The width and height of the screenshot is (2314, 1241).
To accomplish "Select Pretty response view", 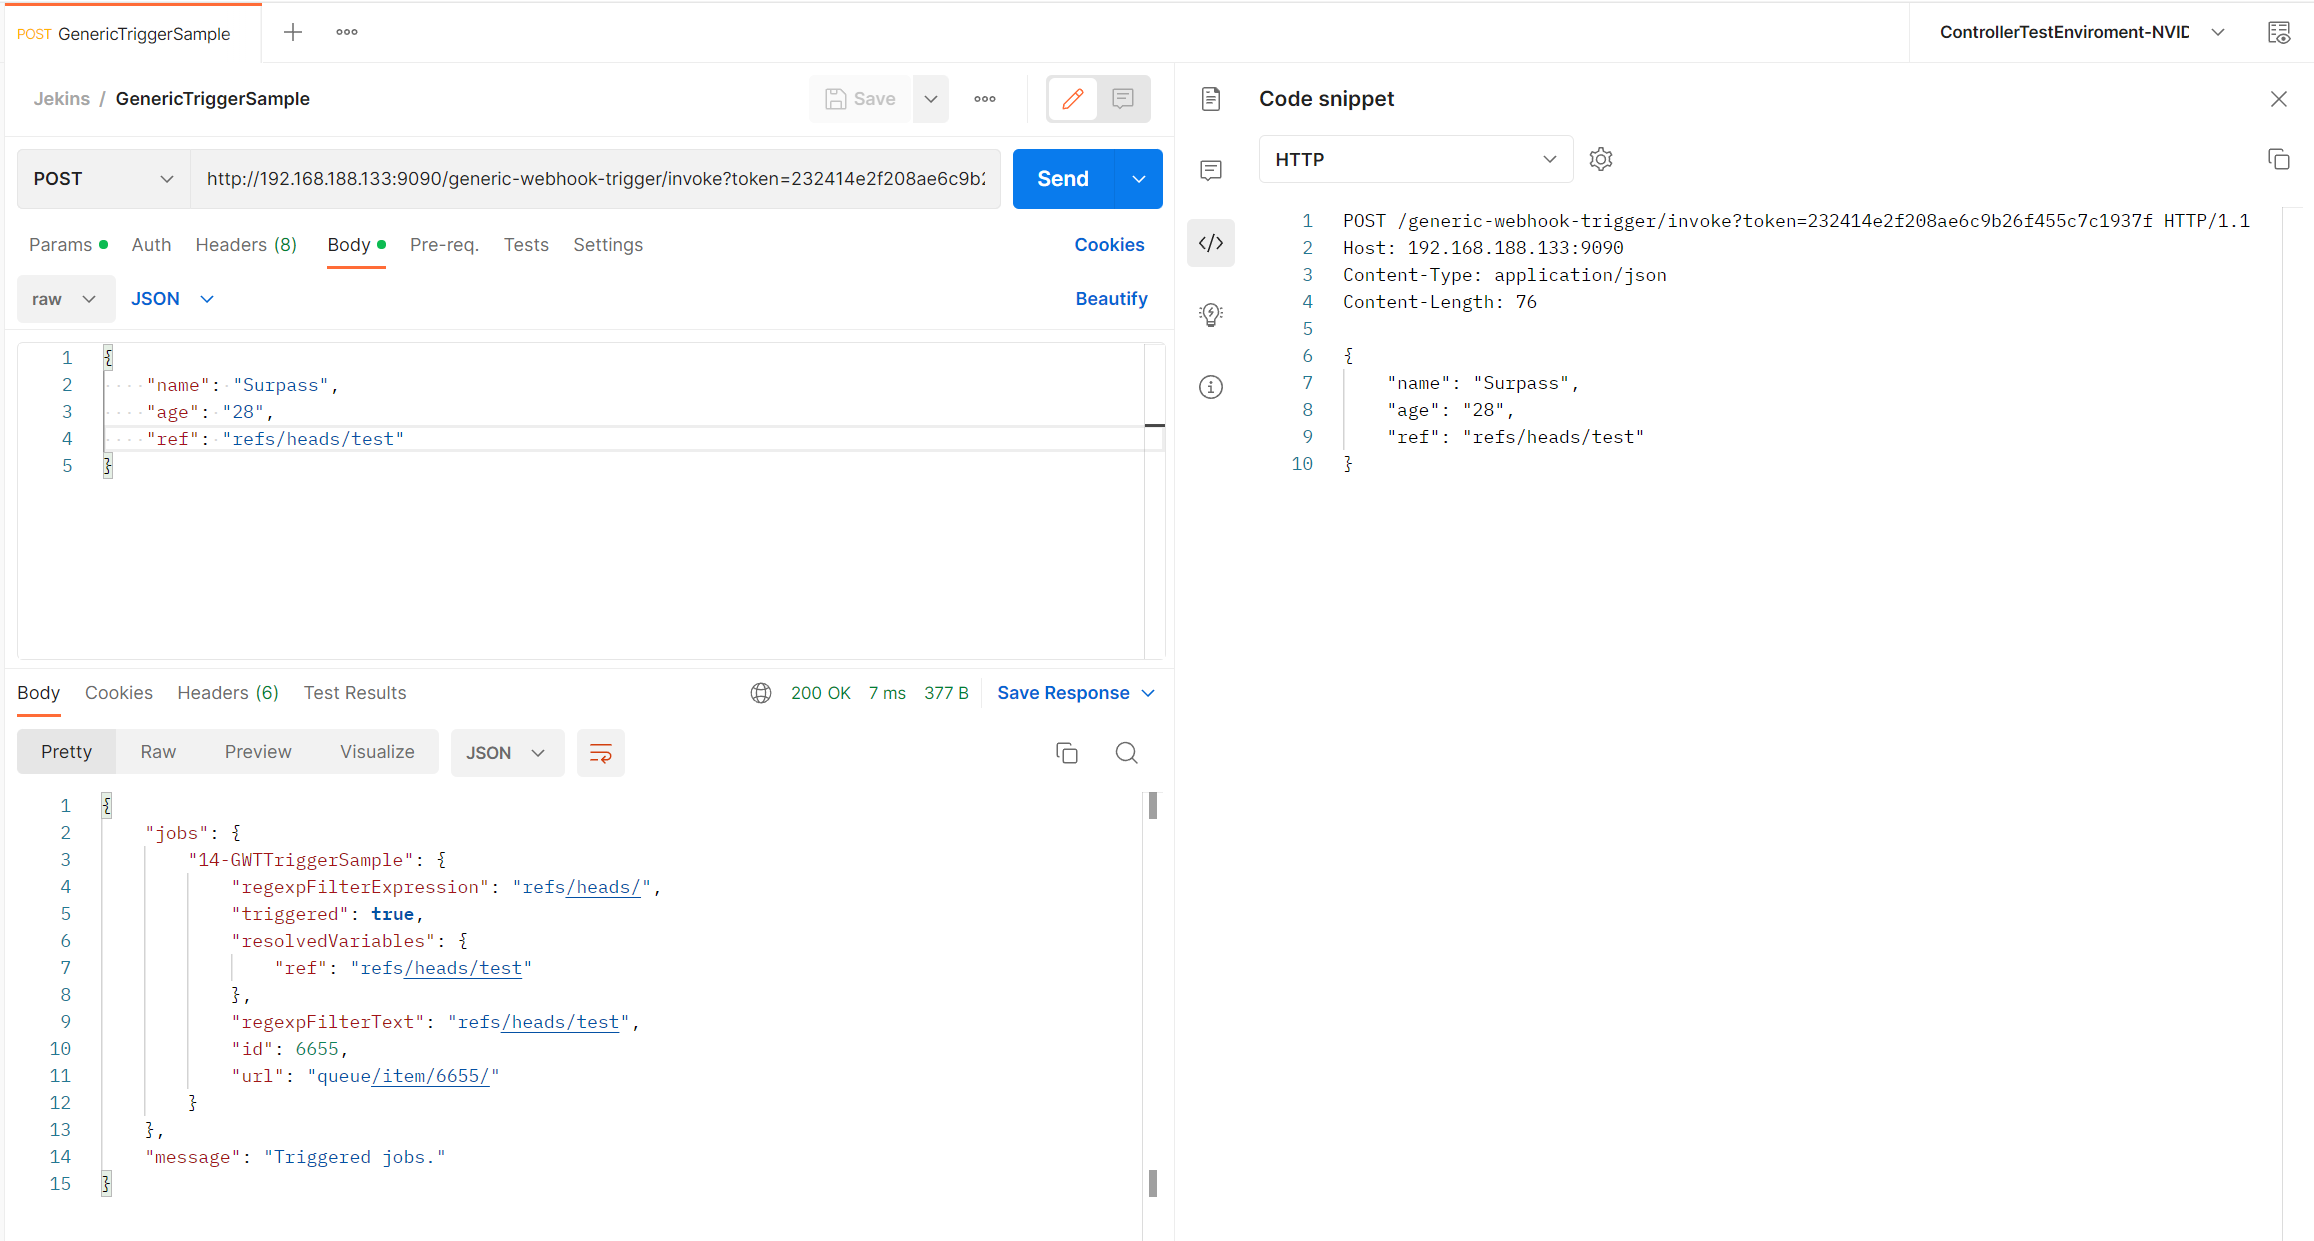I will (66, 752).
